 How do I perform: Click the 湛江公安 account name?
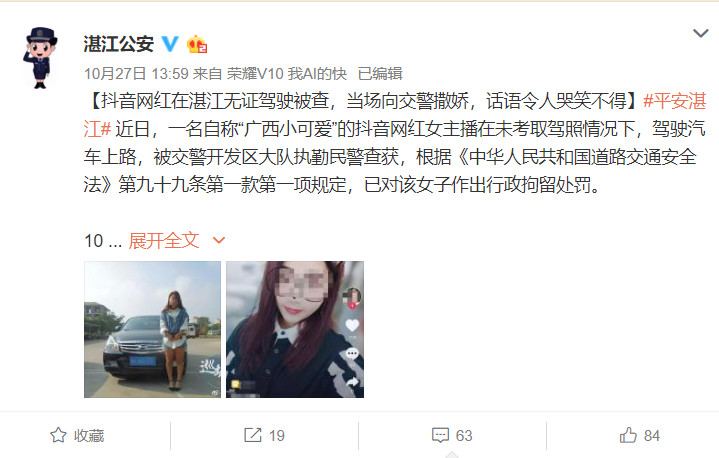(119, 44)
